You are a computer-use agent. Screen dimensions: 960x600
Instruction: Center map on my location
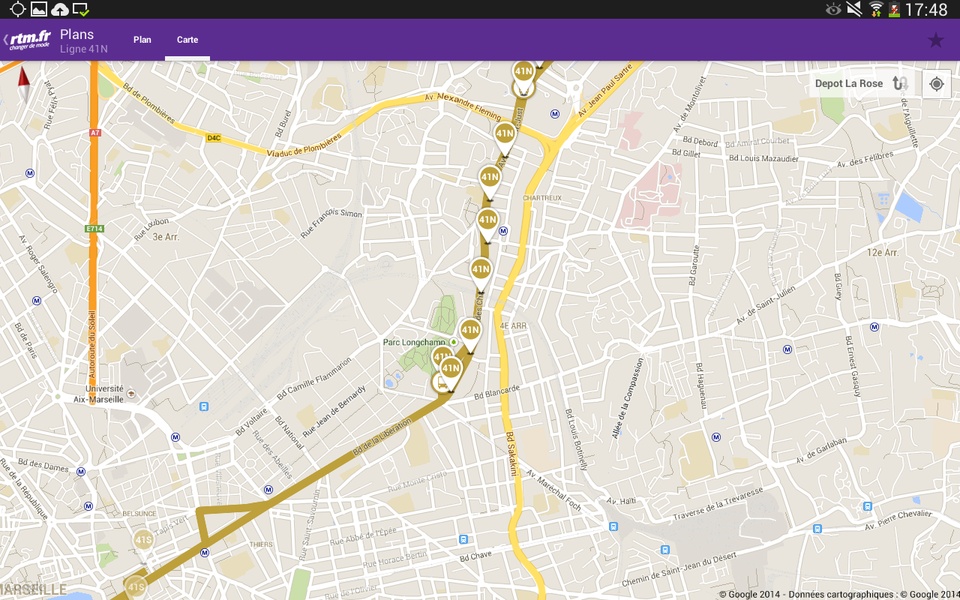pos(936,84)
